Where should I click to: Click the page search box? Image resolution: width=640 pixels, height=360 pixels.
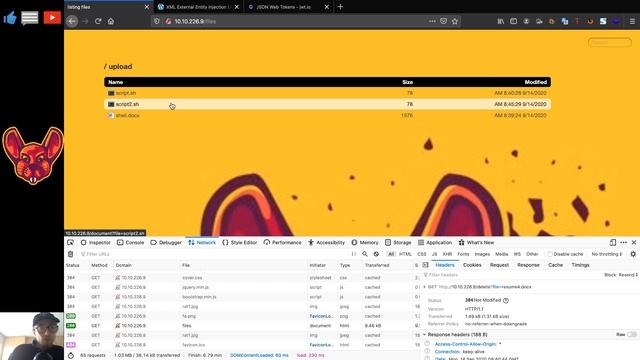pos(610,42)
